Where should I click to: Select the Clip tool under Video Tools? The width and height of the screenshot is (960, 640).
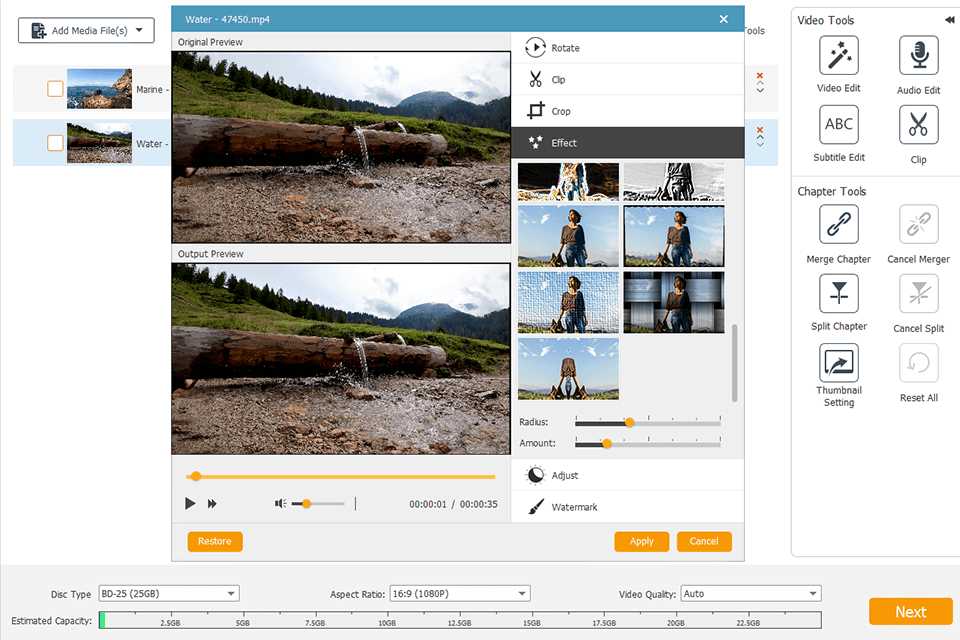[918, 124]
